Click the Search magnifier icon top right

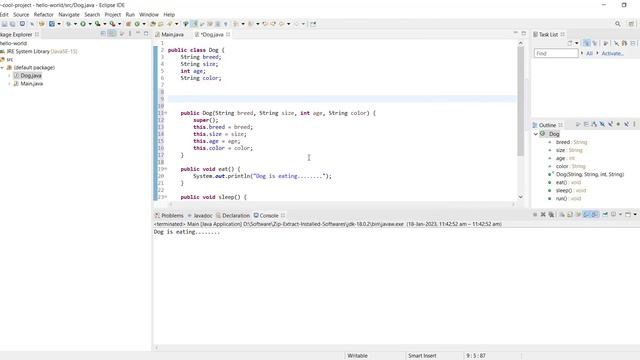point(618,24)
